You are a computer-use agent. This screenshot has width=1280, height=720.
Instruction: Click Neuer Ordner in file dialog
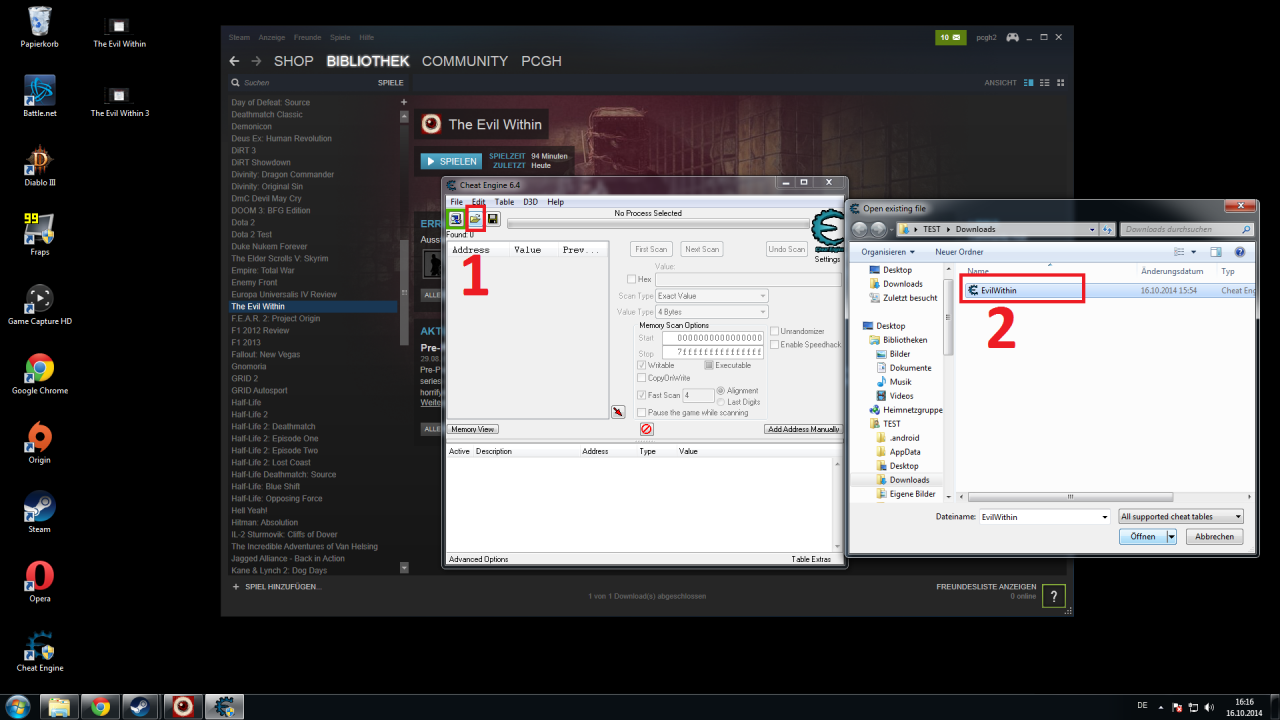click(x=959, y=252)
